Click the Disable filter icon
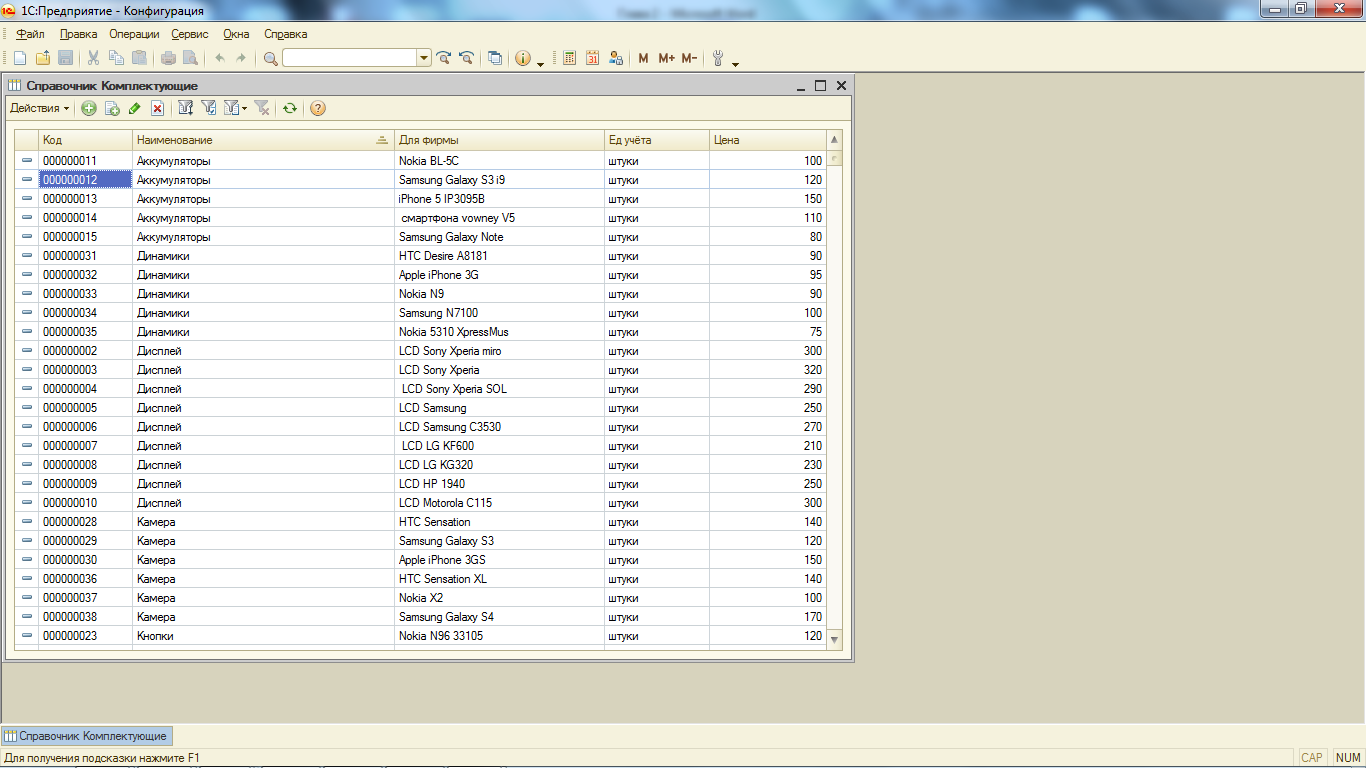The width and height of the screenshot is (1366, 768). 262,108
